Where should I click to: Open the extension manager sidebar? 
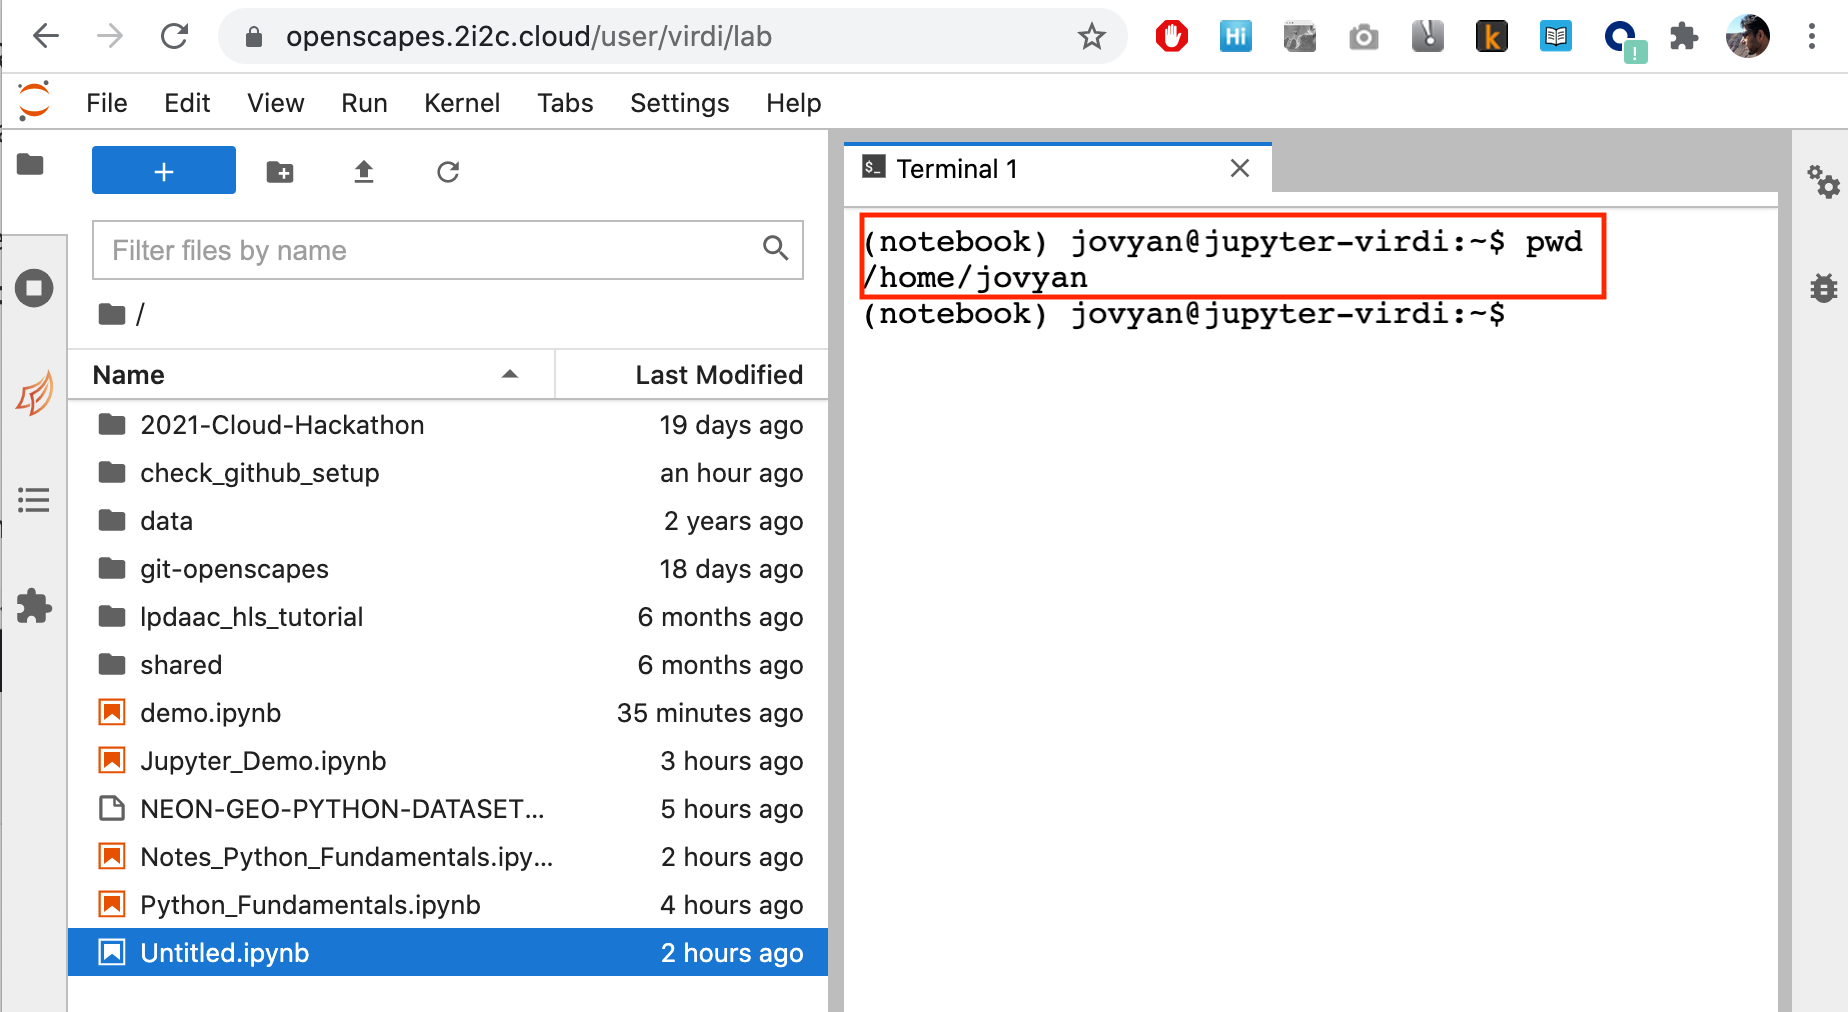(34, 606)
